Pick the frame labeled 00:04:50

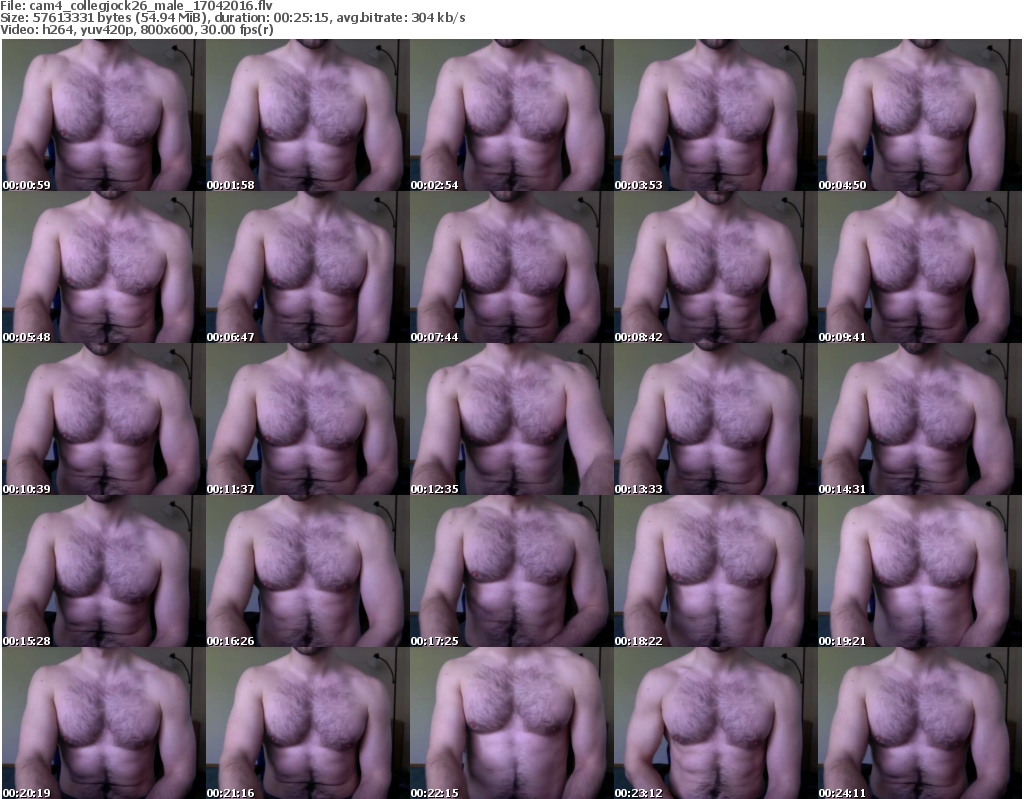coord(920,115)
